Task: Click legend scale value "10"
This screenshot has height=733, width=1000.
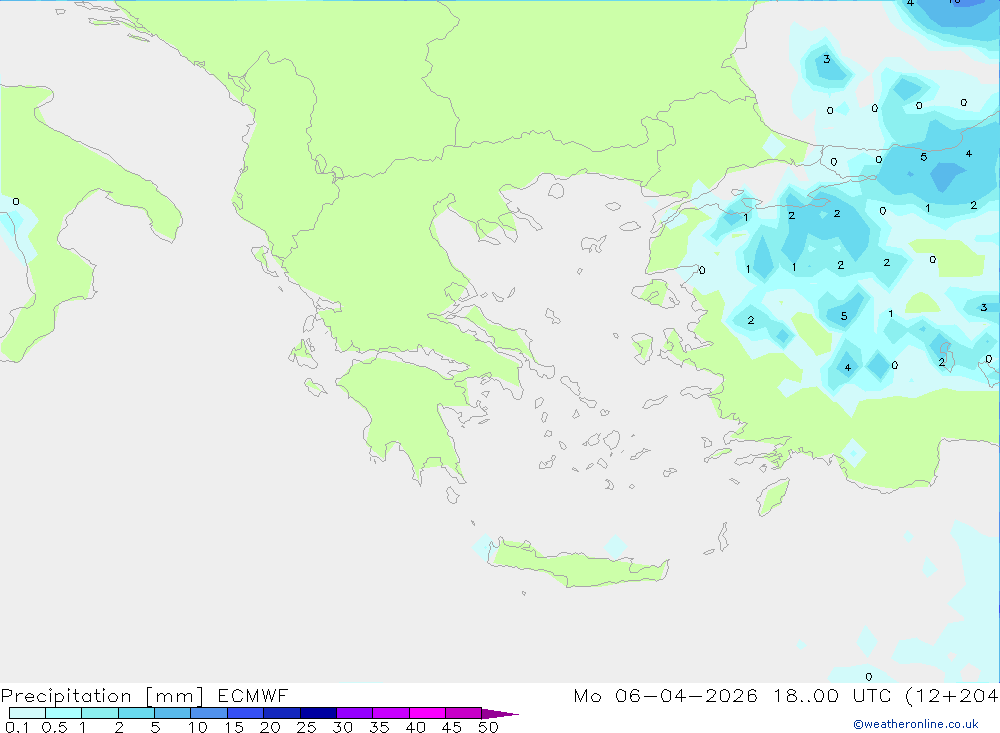Action: [198, 727]
